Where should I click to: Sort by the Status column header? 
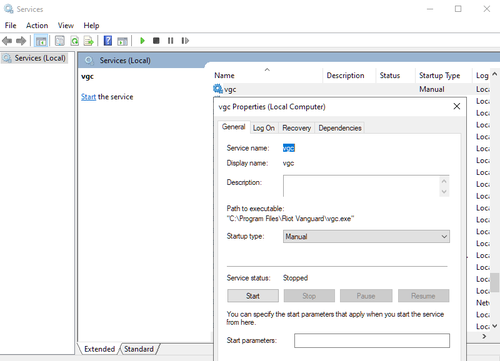pyautogui.click(x=395, y=75)
